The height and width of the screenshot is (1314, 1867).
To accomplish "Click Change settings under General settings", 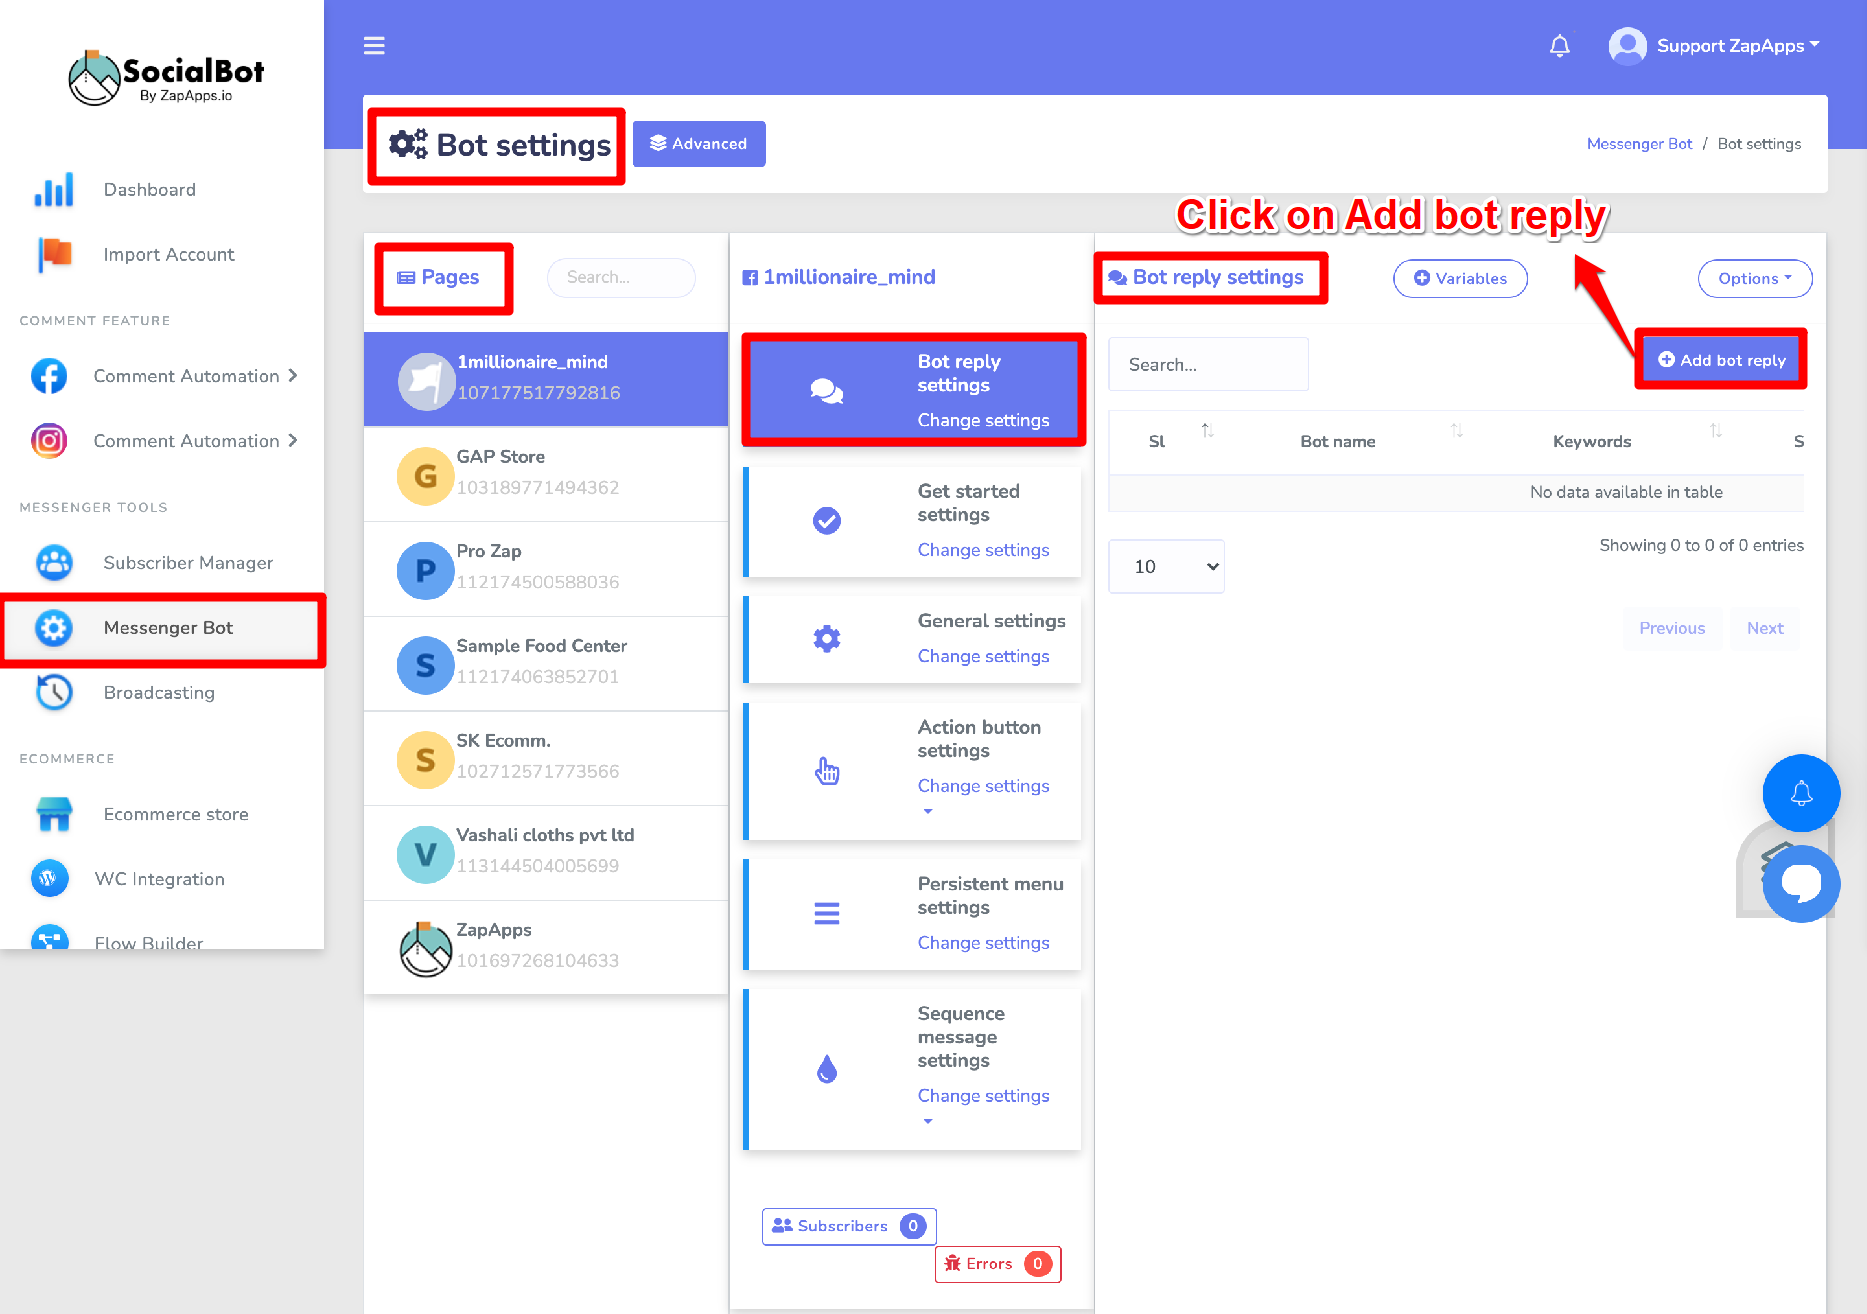I will [x=983, y=656].
